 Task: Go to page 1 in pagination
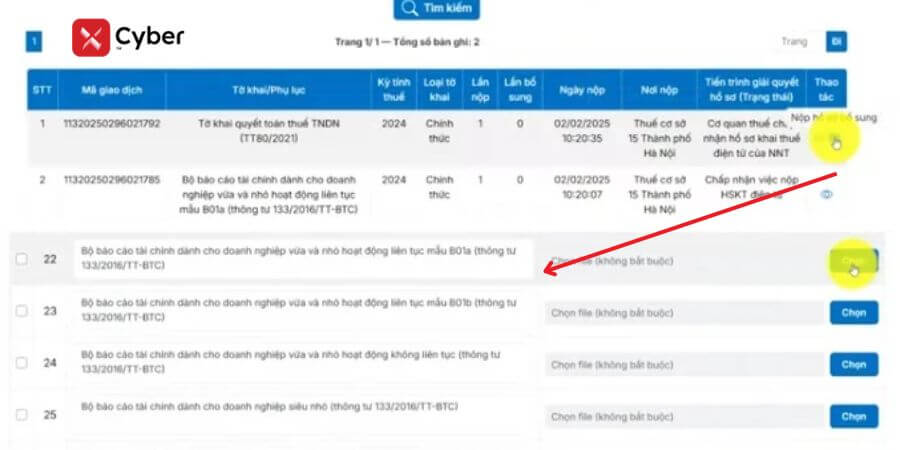pyautogui.click(x=34, y=42)
